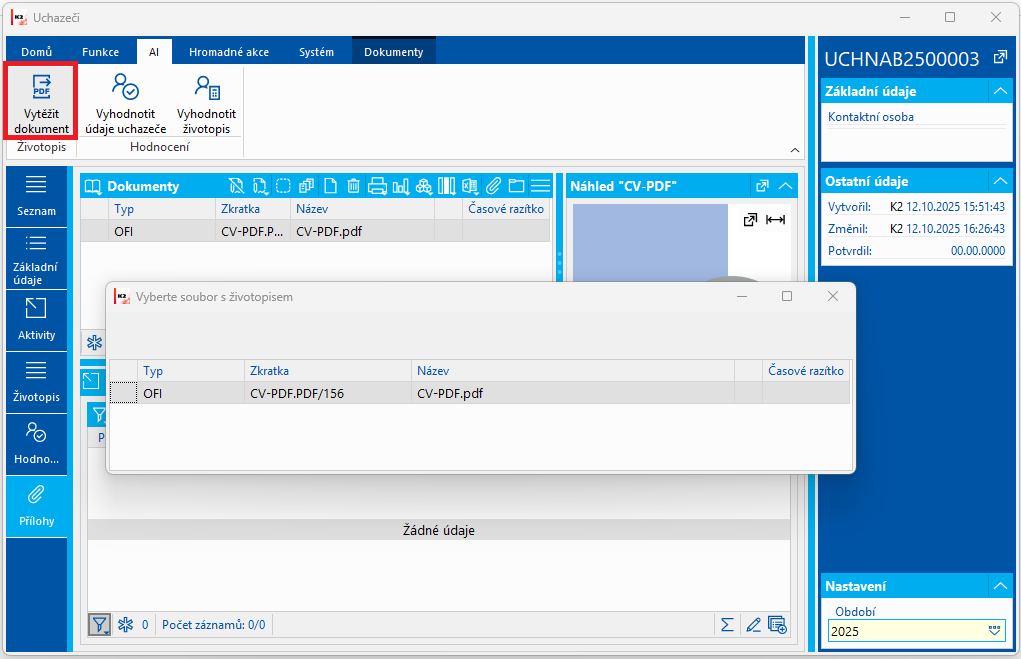Toggle the filter button in the bottom status bar

point(100,625)
